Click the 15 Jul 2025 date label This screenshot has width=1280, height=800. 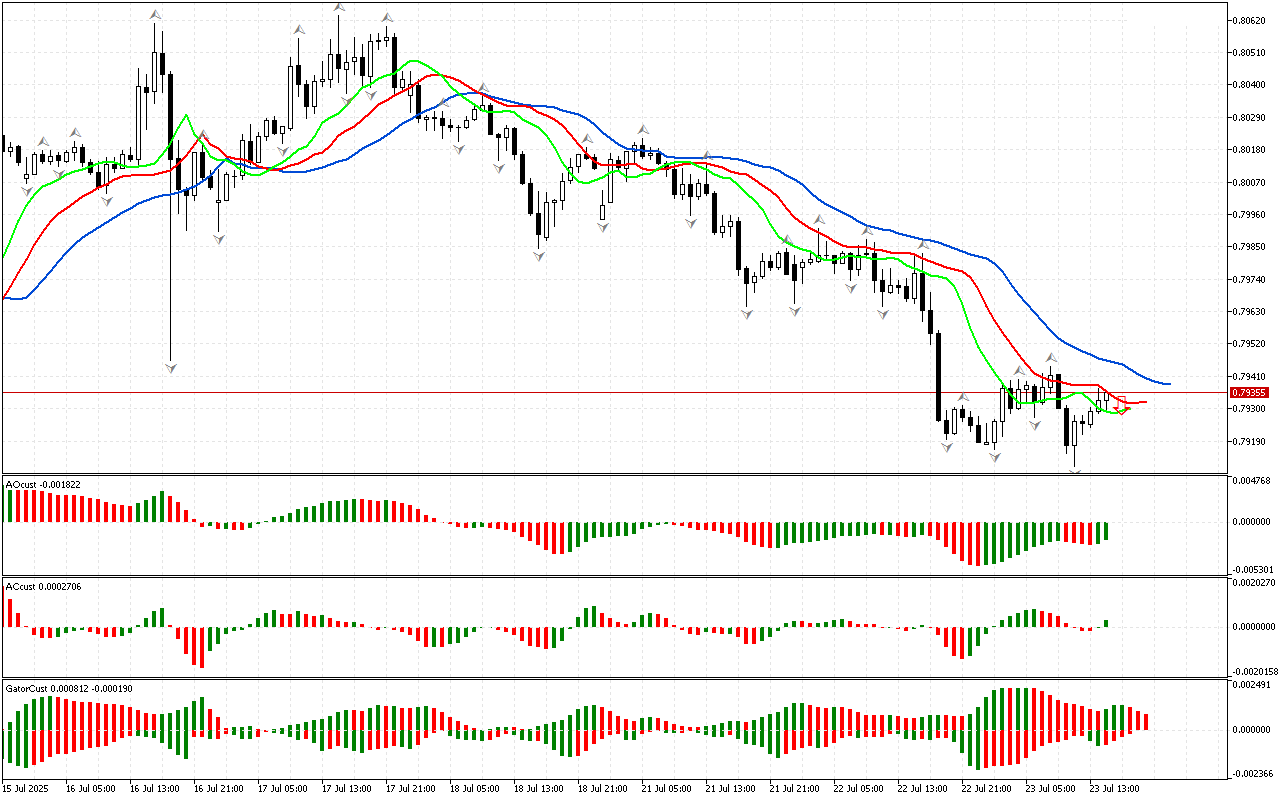tap(25, 788)
